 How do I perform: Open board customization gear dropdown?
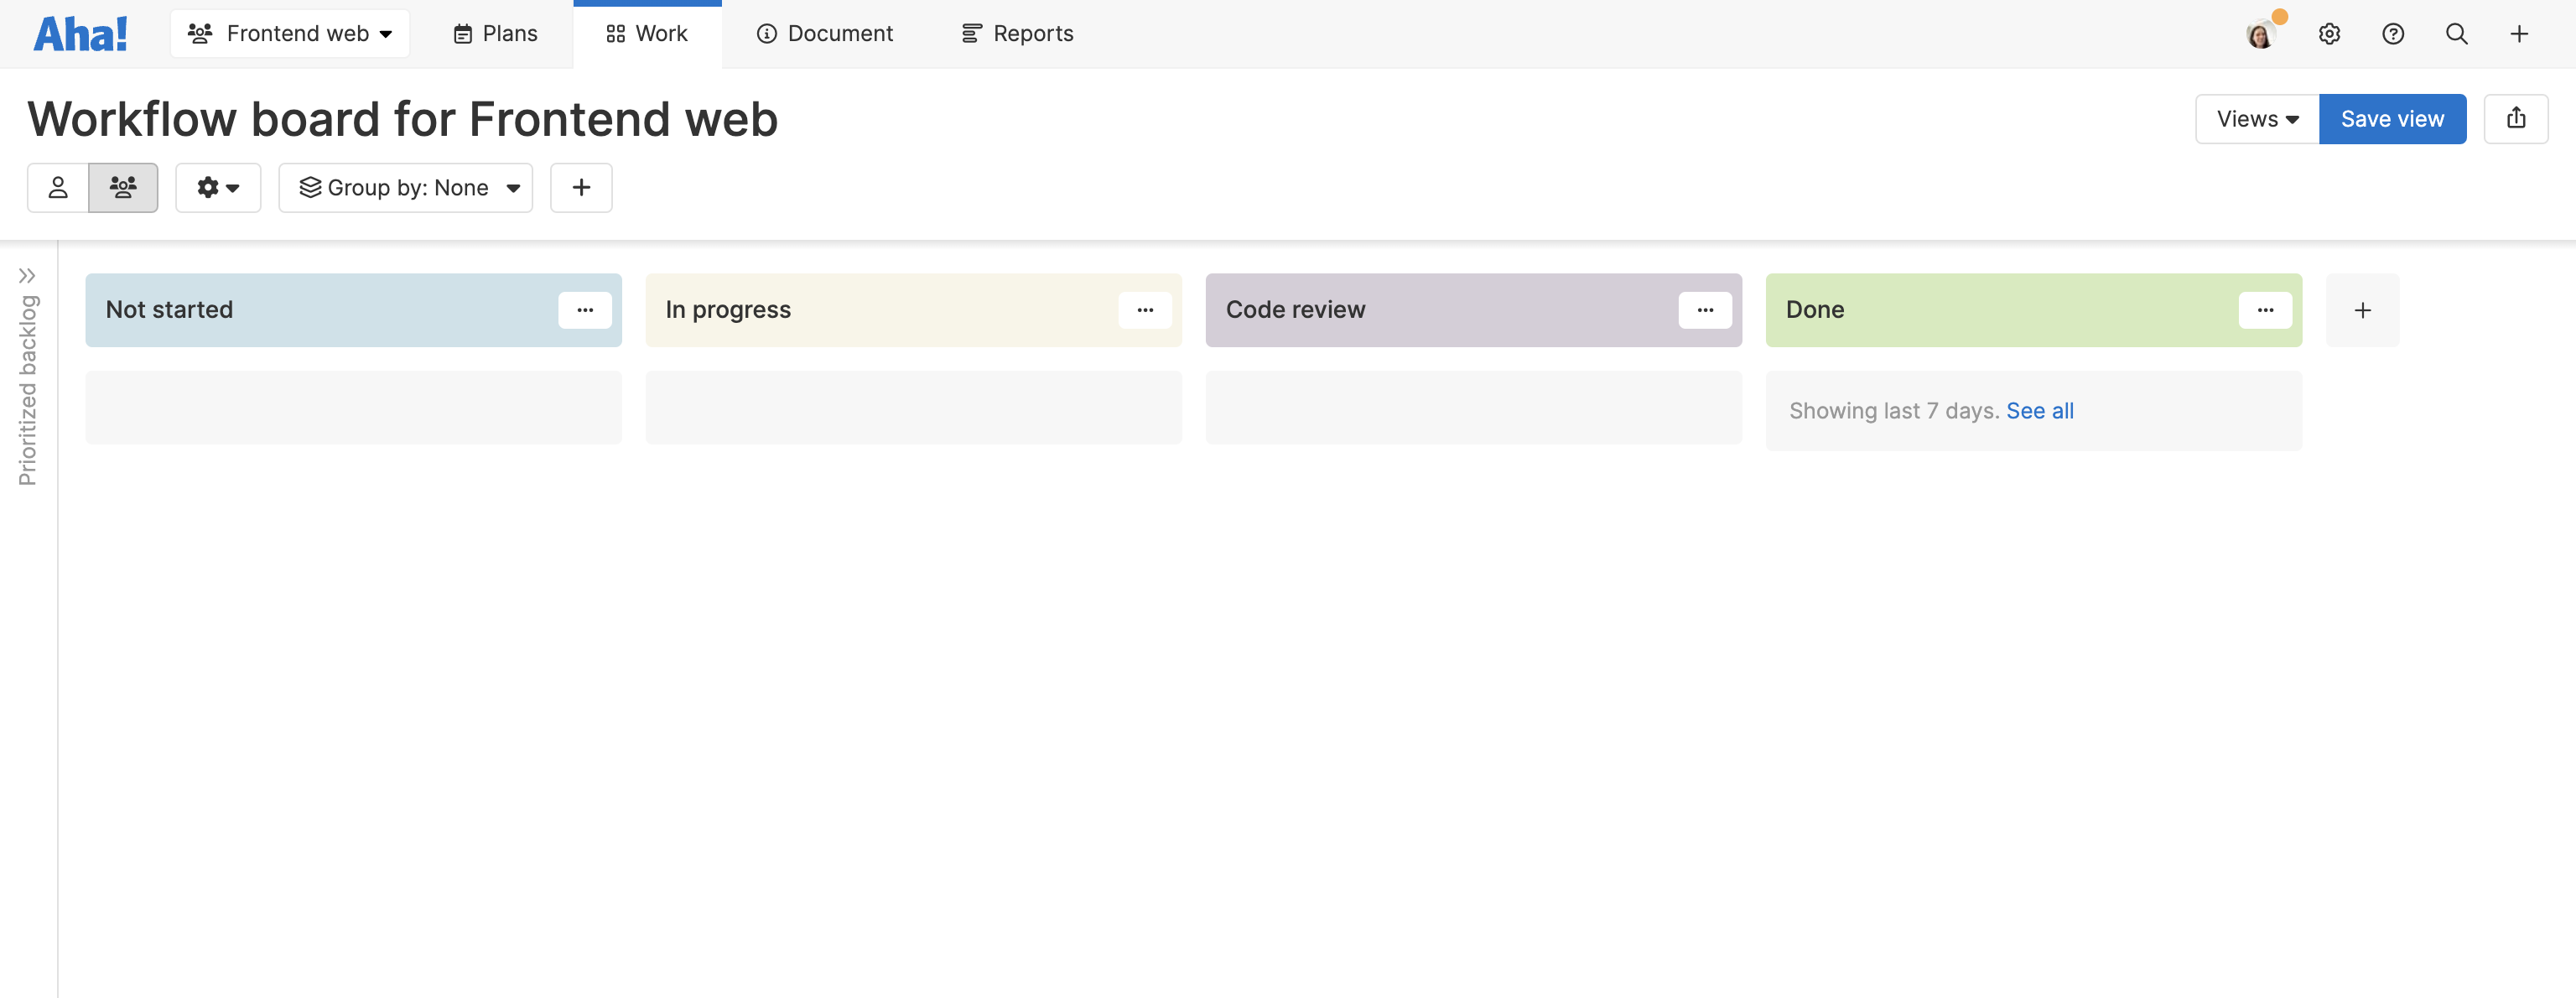tap(218, 187)
